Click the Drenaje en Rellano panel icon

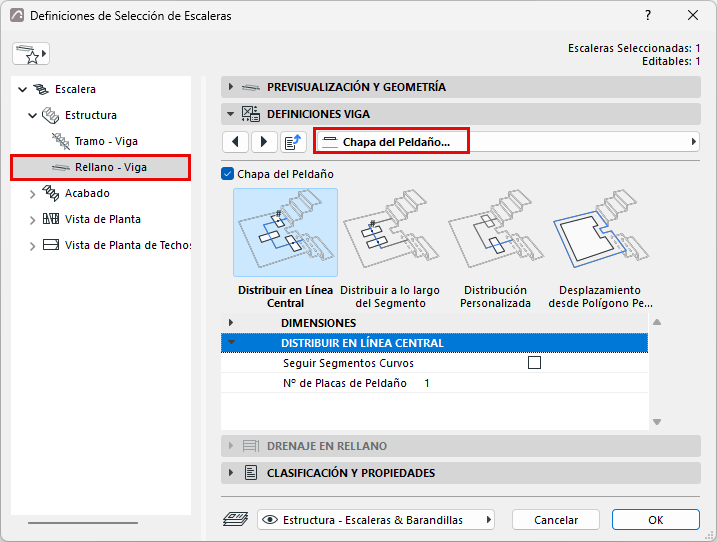[251, 446]
